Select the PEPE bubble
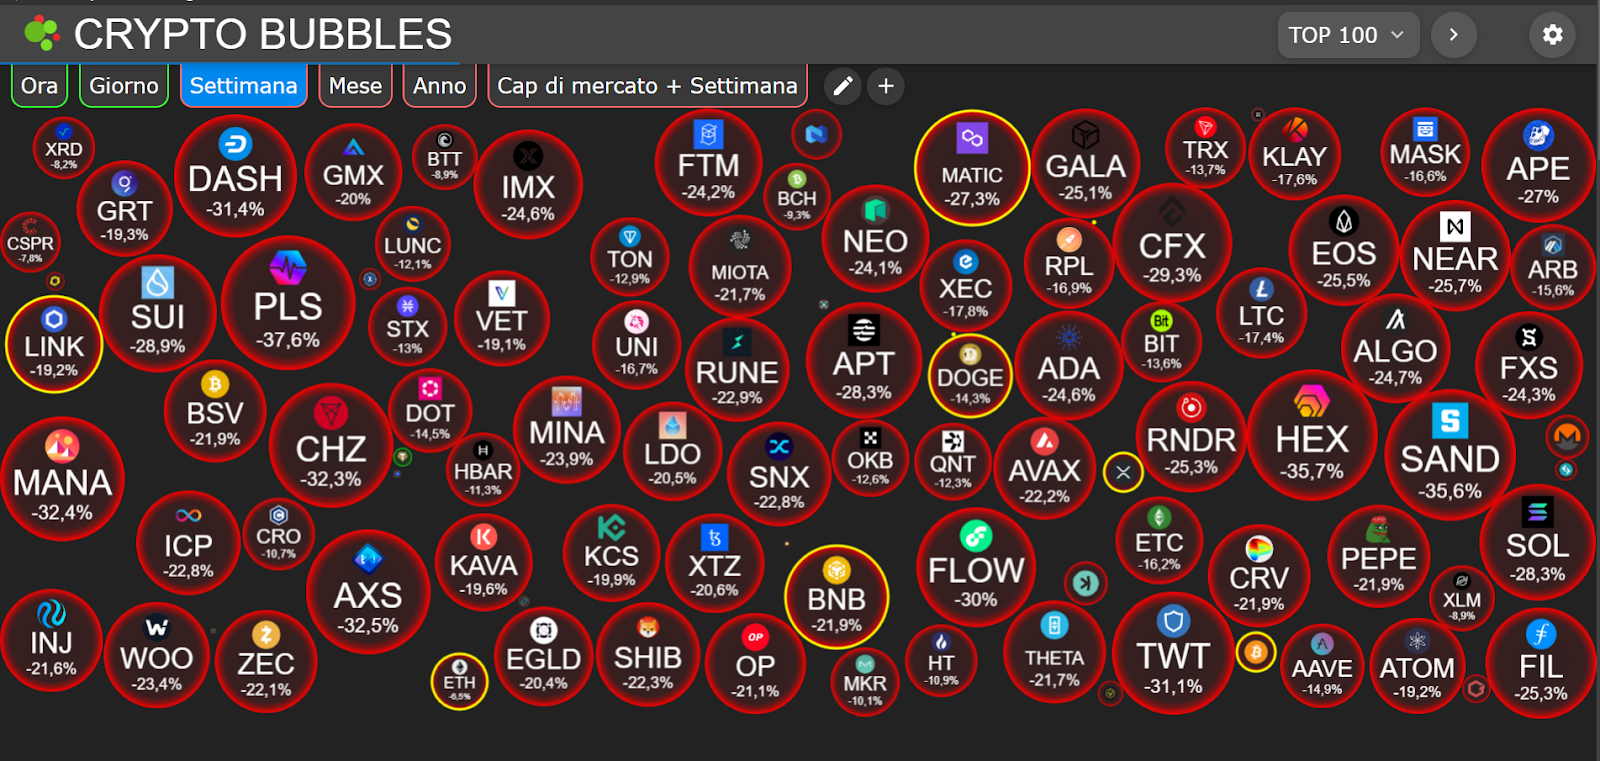Viewport: 1600px width, 761px height. point(1379,555)
